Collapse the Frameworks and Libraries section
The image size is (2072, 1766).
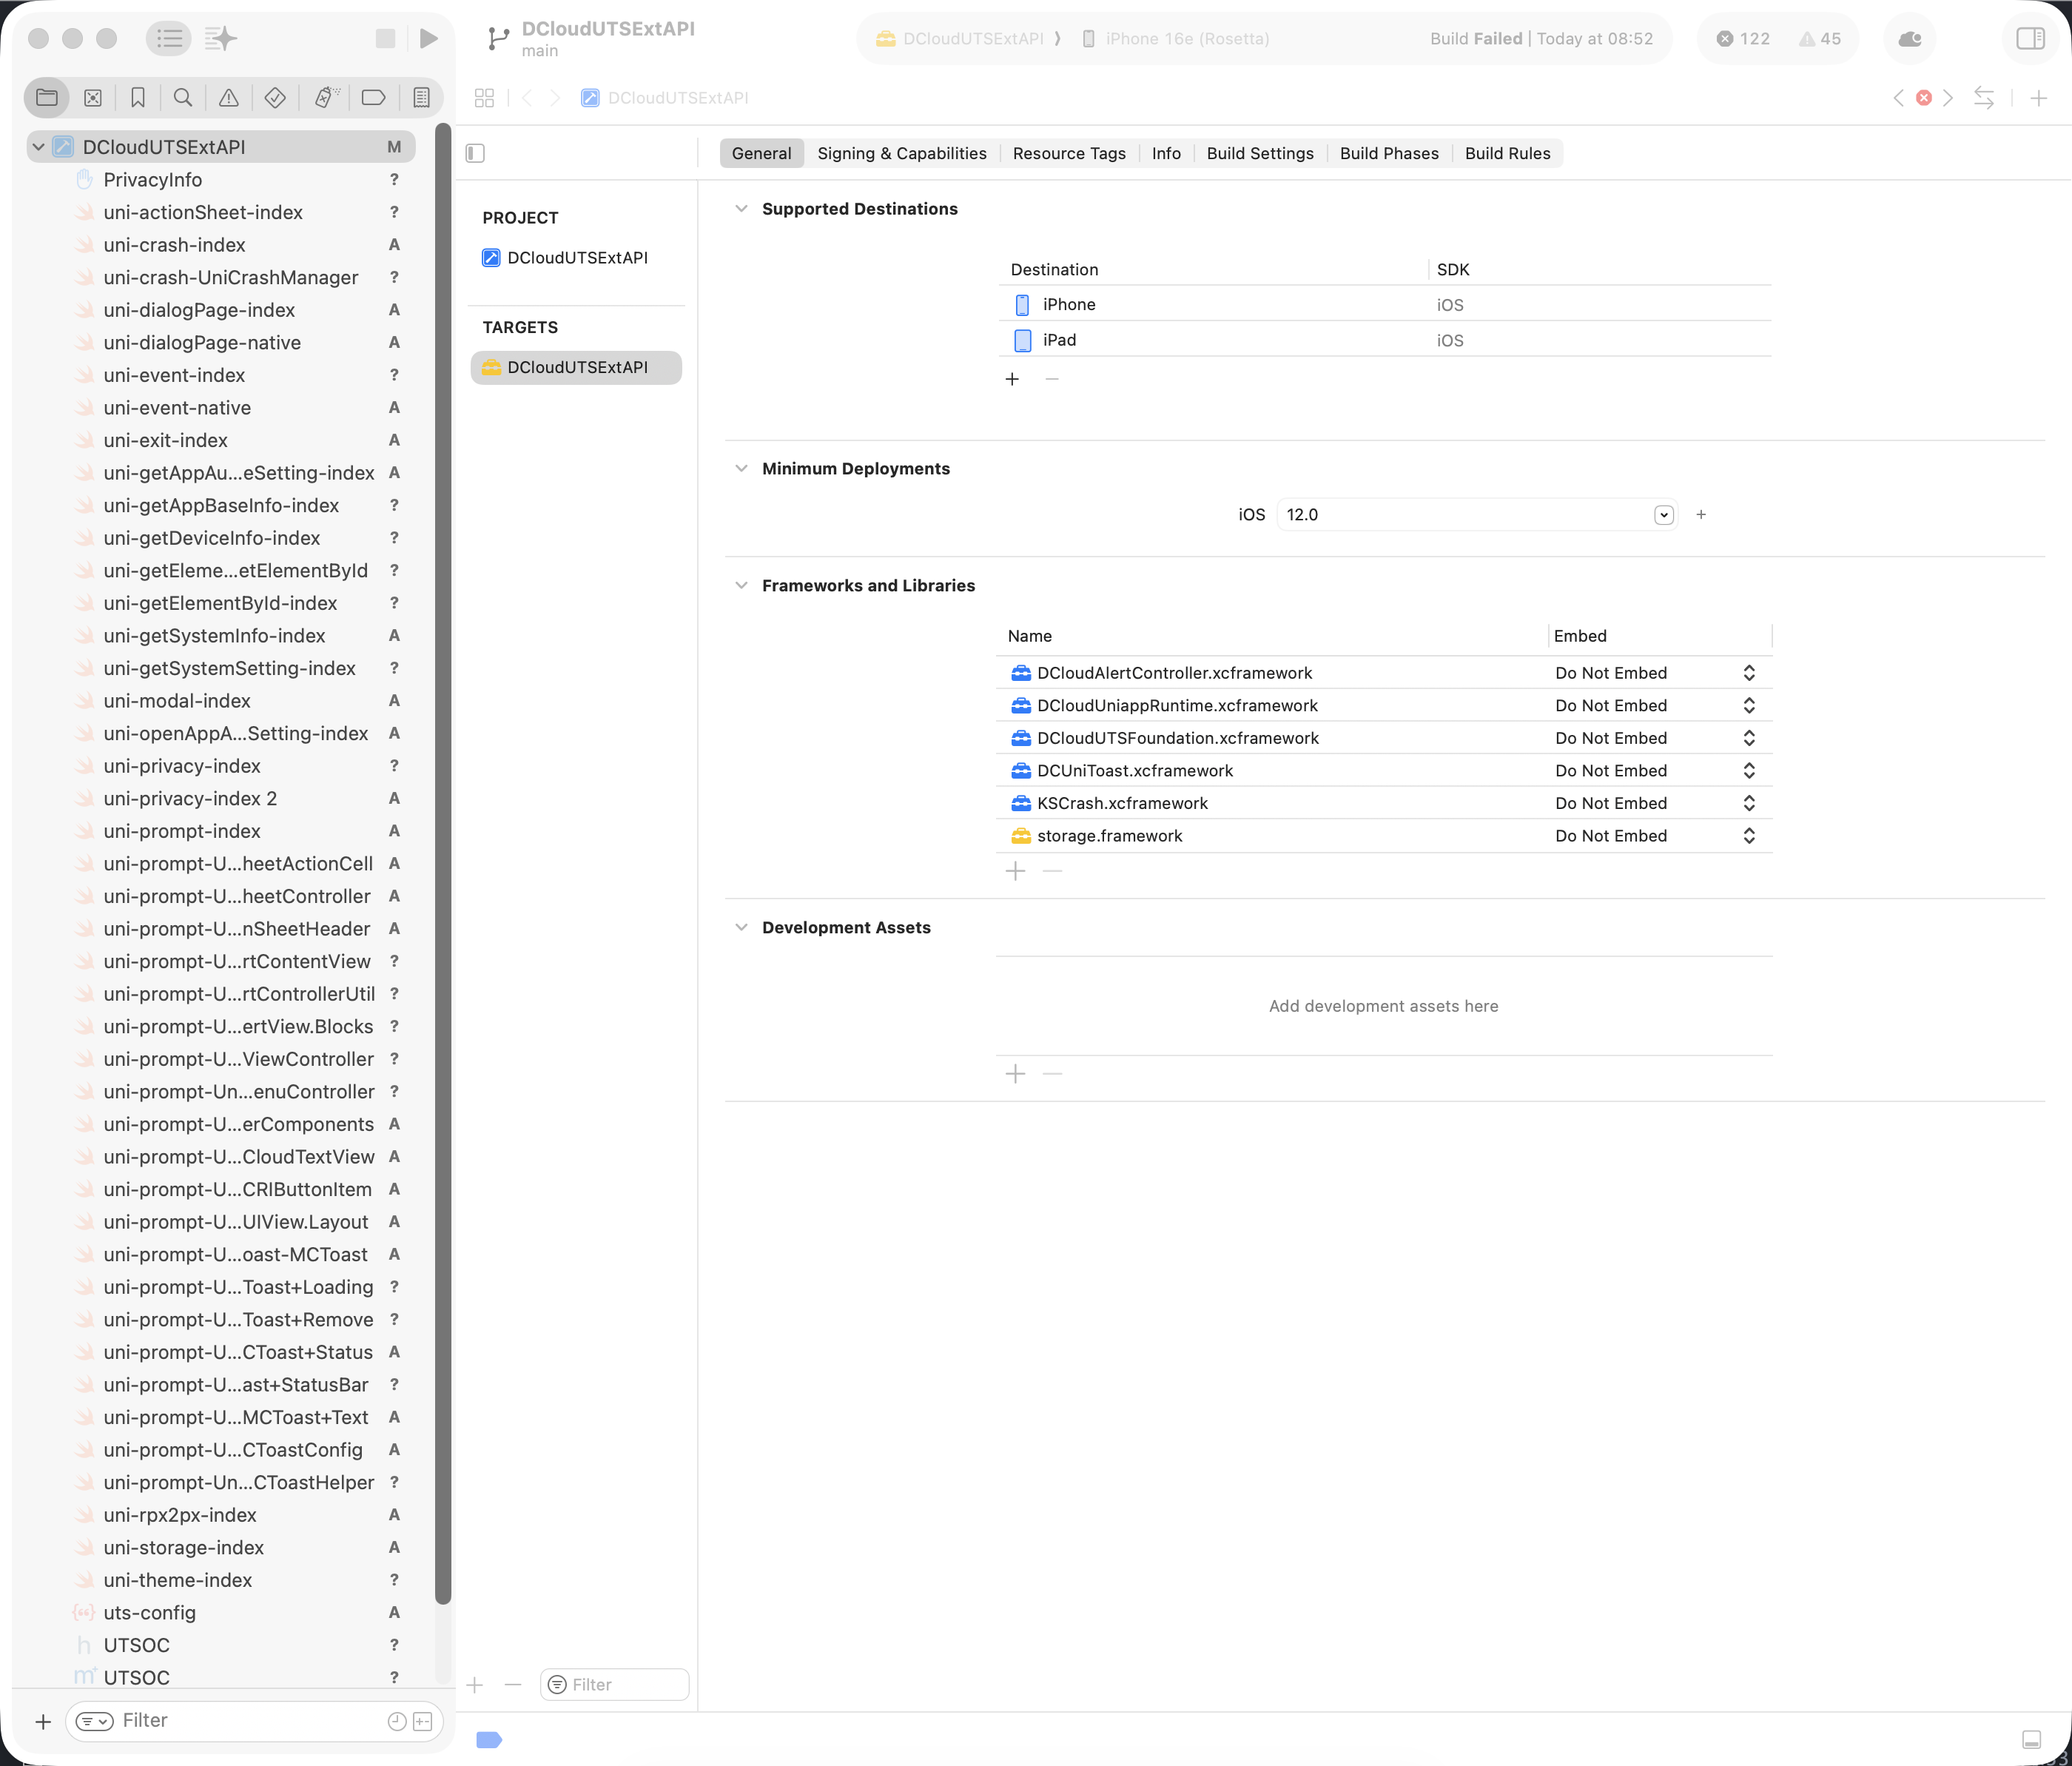(741, 585)
